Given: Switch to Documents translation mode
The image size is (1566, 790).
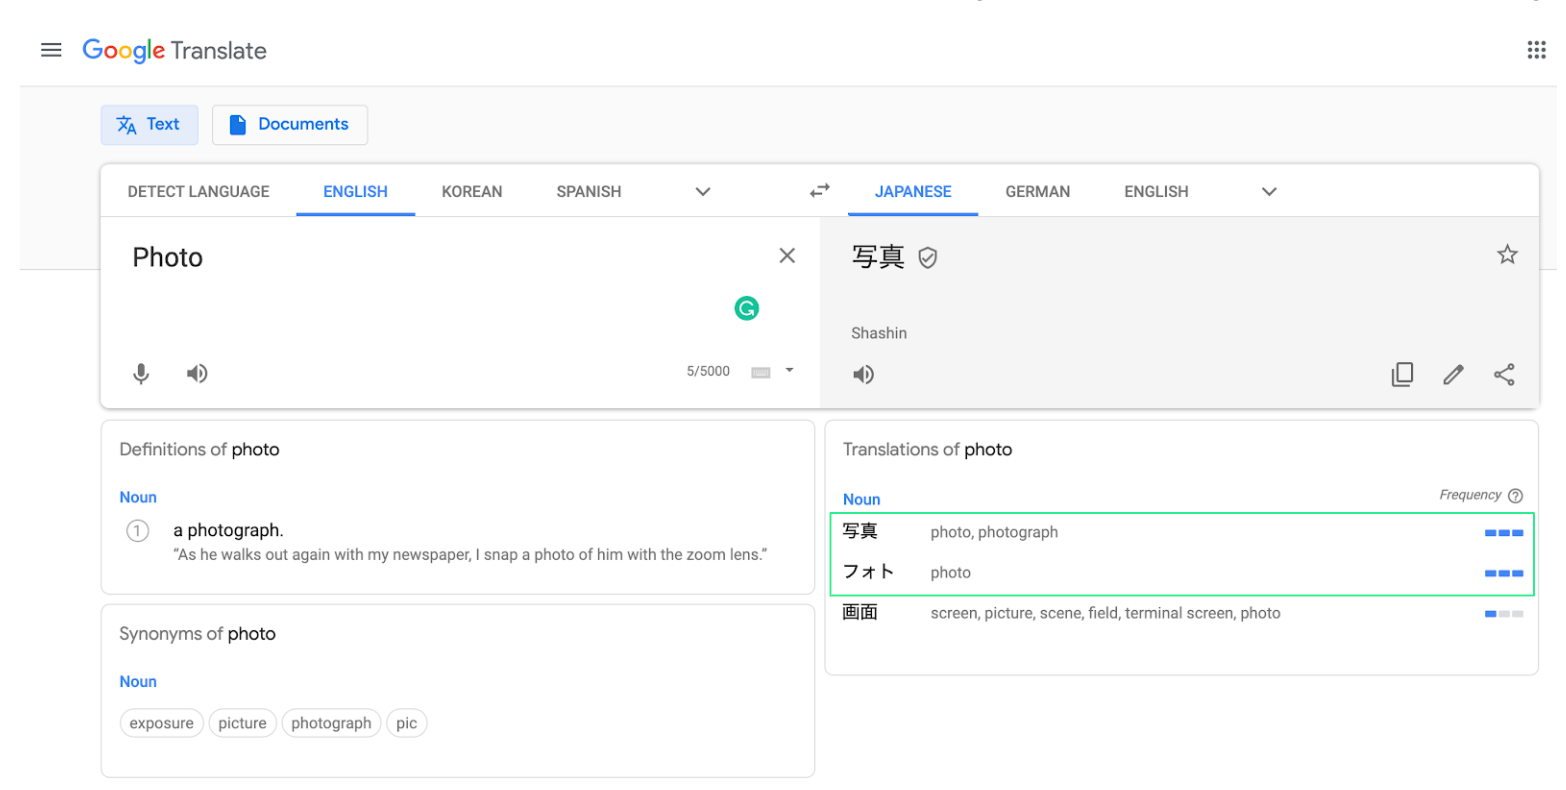Looking at the screenshot, I should [x=290, y=125].
